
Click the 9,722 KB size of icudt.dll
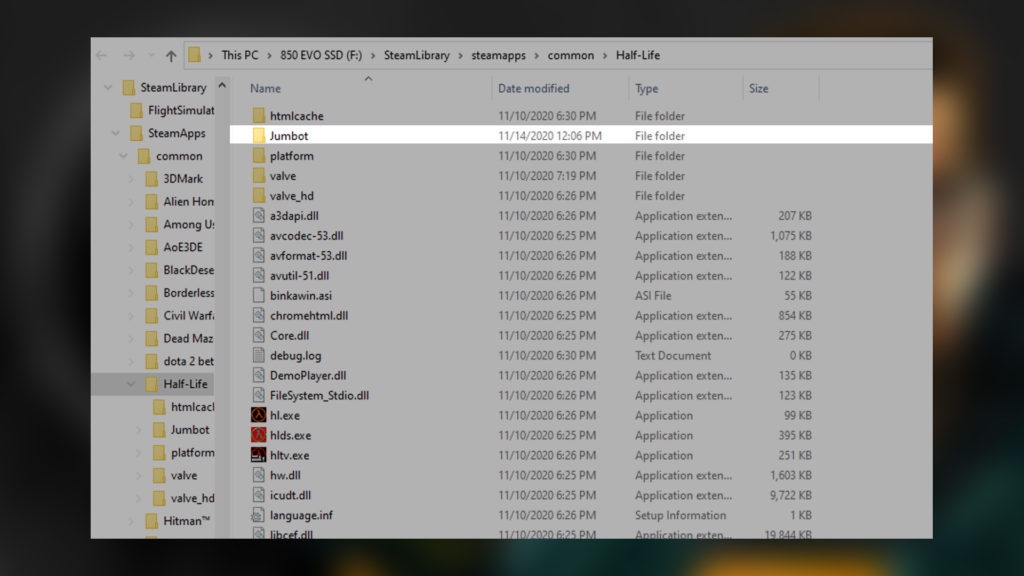pos(790,495)
